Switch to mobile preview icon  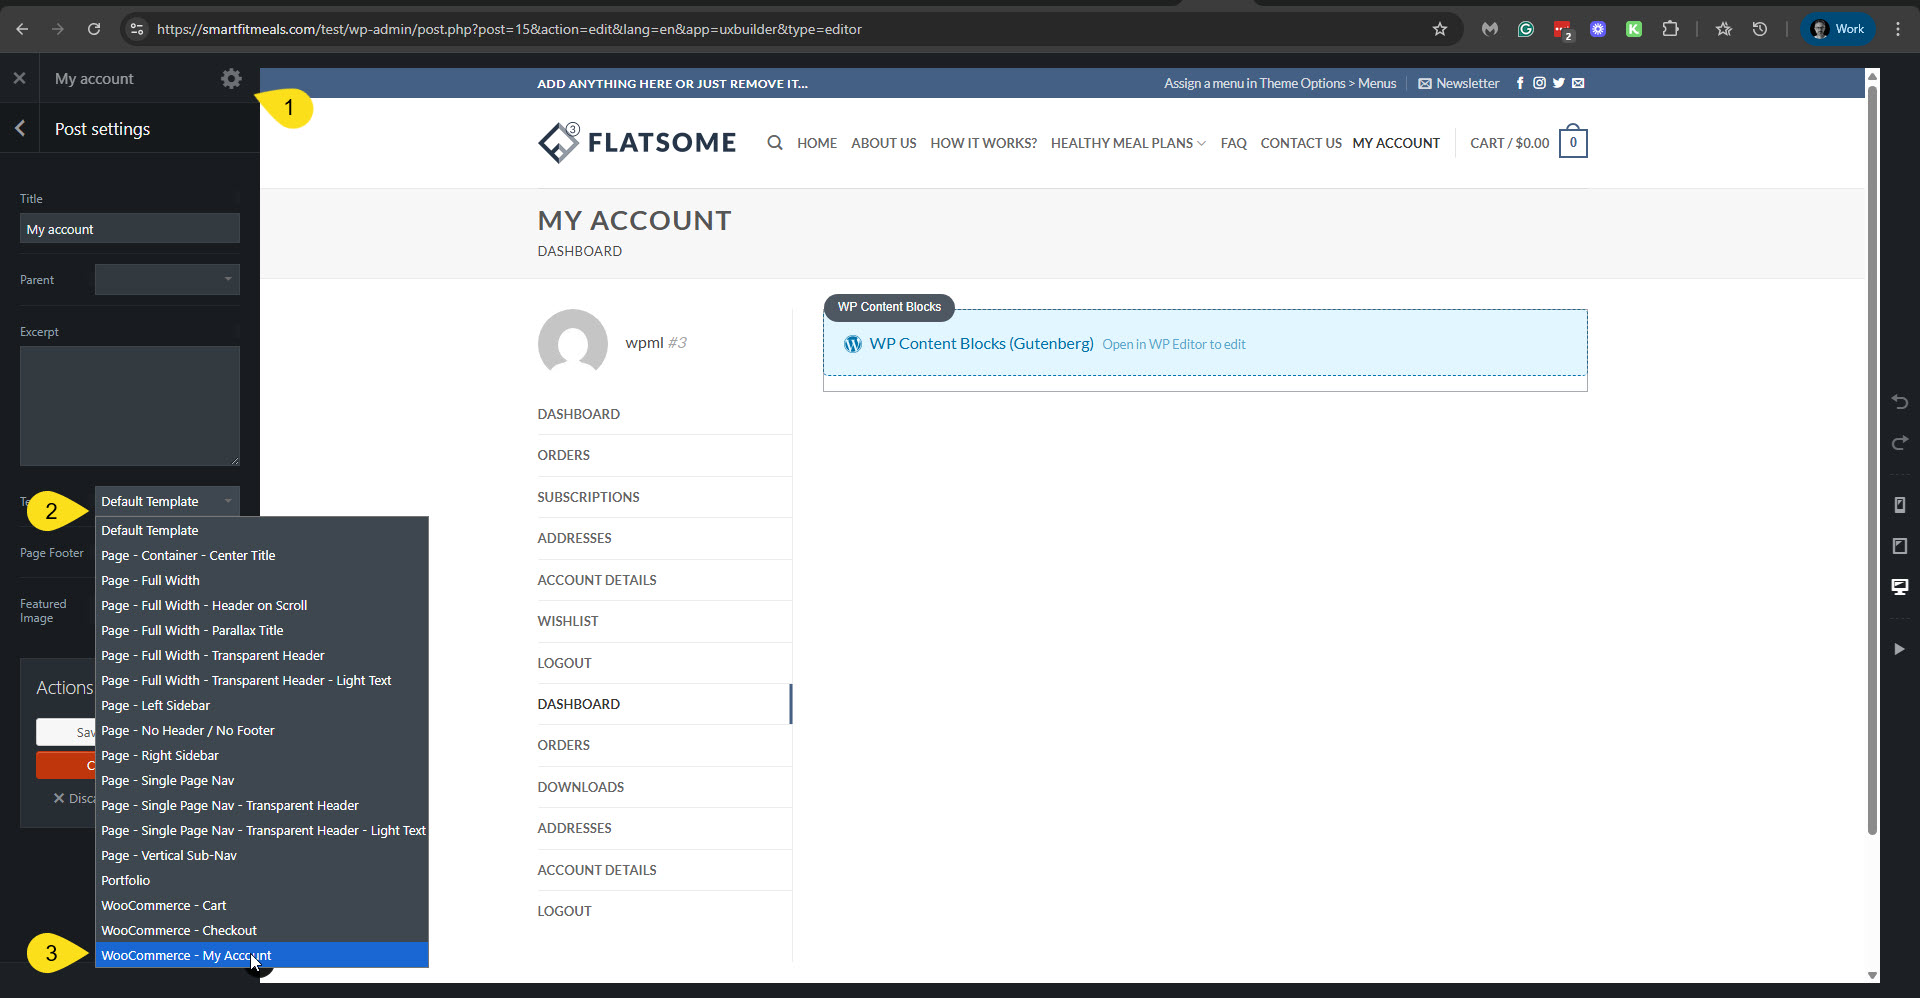[x=1900, y=505]
